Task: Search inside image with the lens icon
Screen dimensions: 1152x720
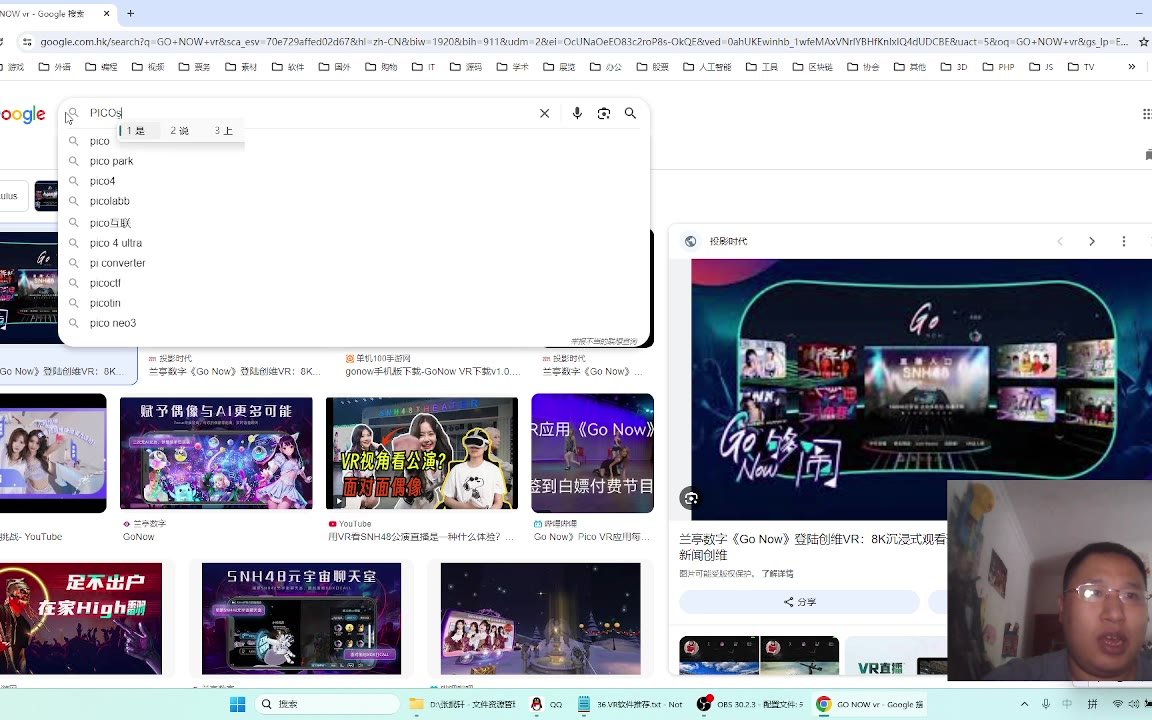Action: click(x=691, y=498)
